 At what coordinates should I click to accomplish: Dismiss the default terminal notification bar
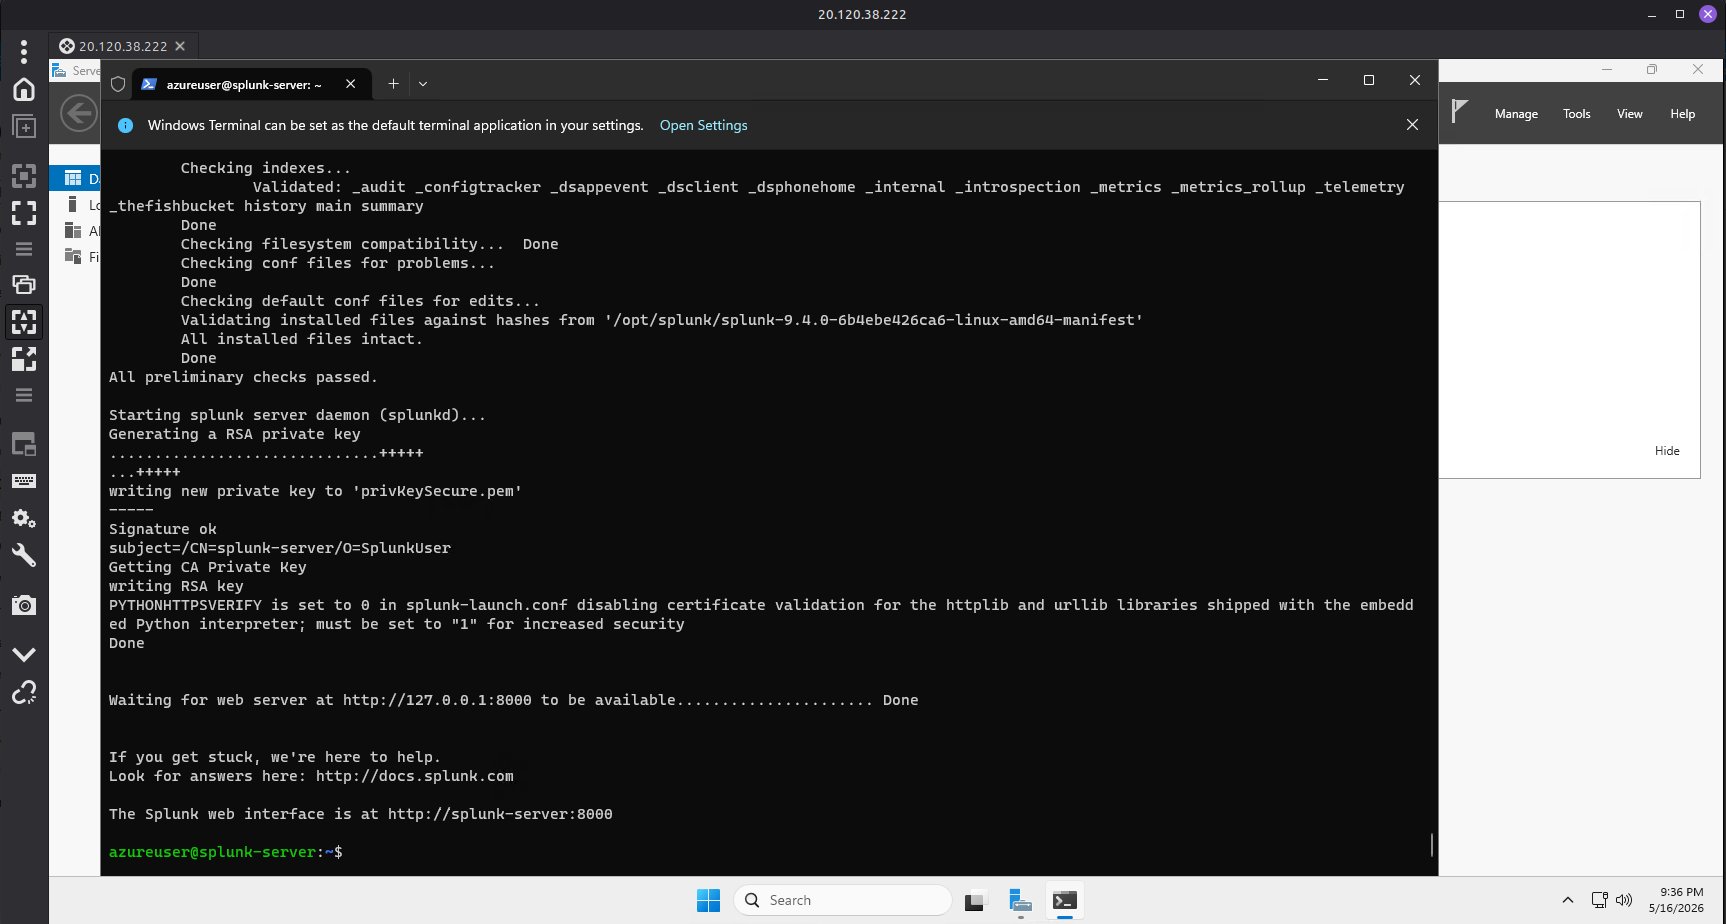[1412, 125]
